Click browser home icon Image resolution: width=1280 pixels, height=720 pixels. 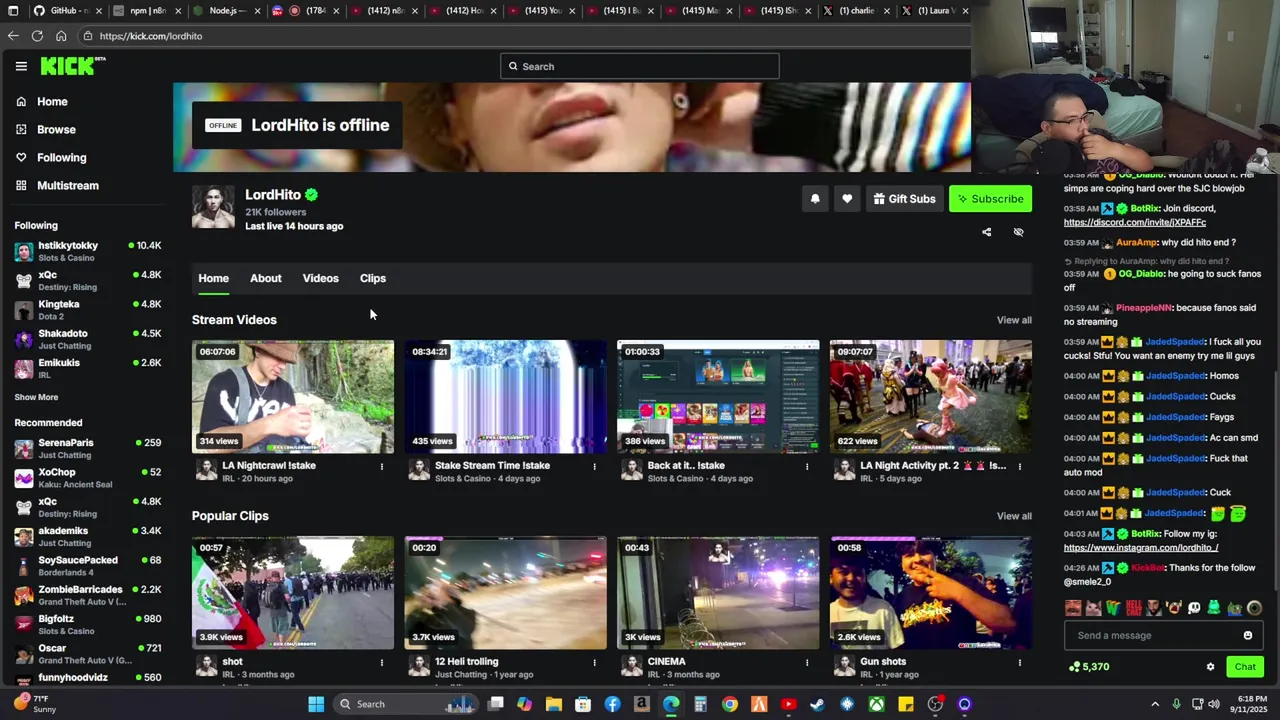[61, 36]
